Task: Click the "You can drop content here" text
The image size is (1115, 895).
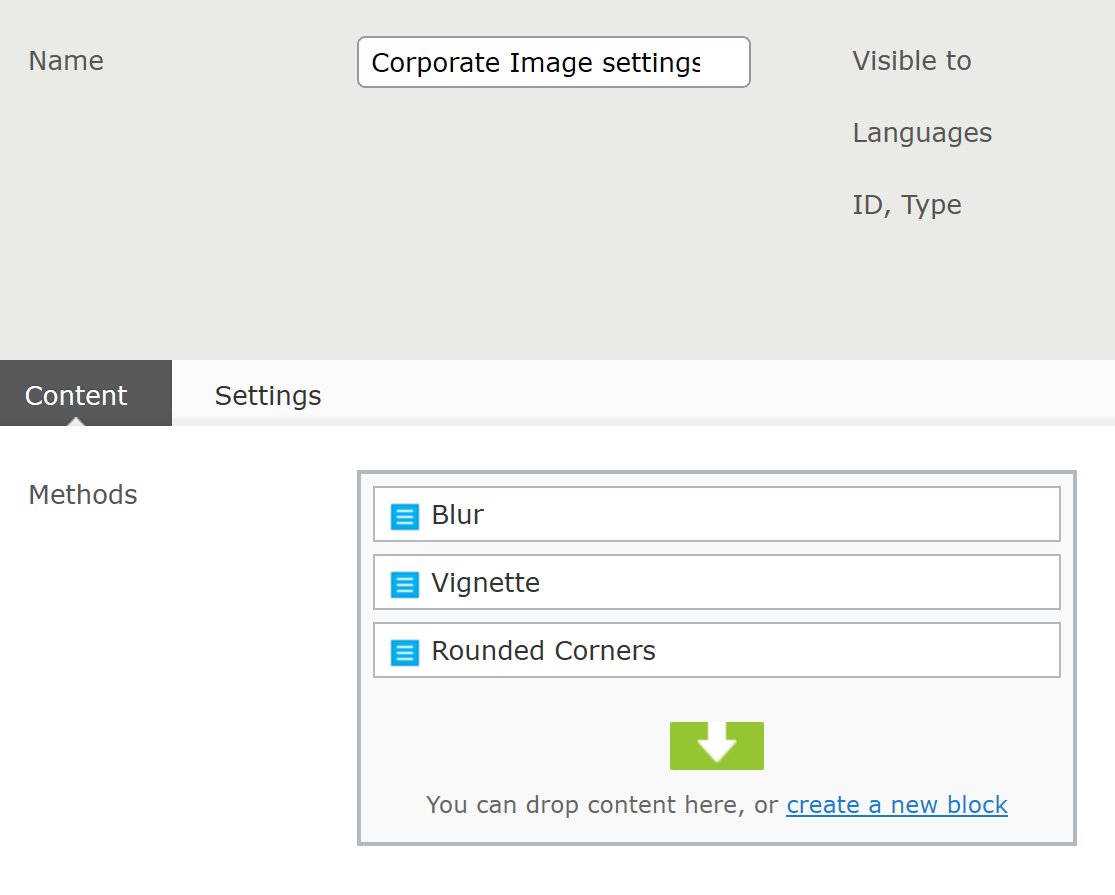Action: pyautogui.click(x=600, y=805)
